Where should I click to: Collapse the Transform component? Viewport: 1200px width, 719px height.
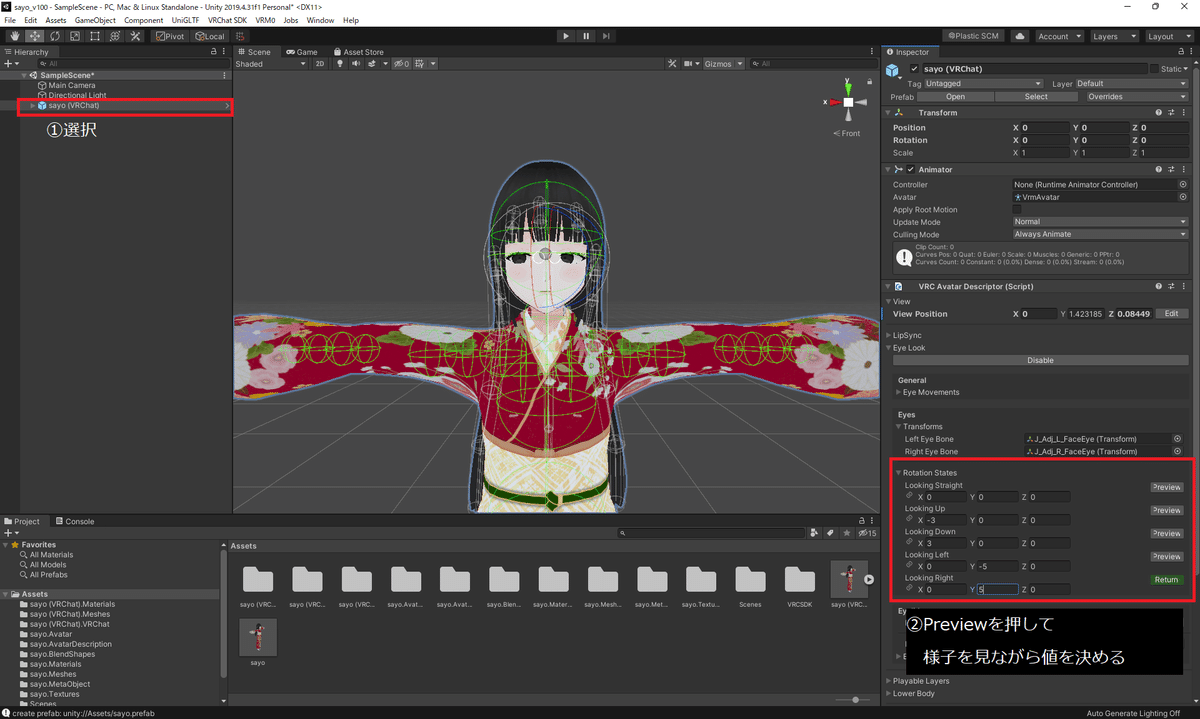[888, 113]
